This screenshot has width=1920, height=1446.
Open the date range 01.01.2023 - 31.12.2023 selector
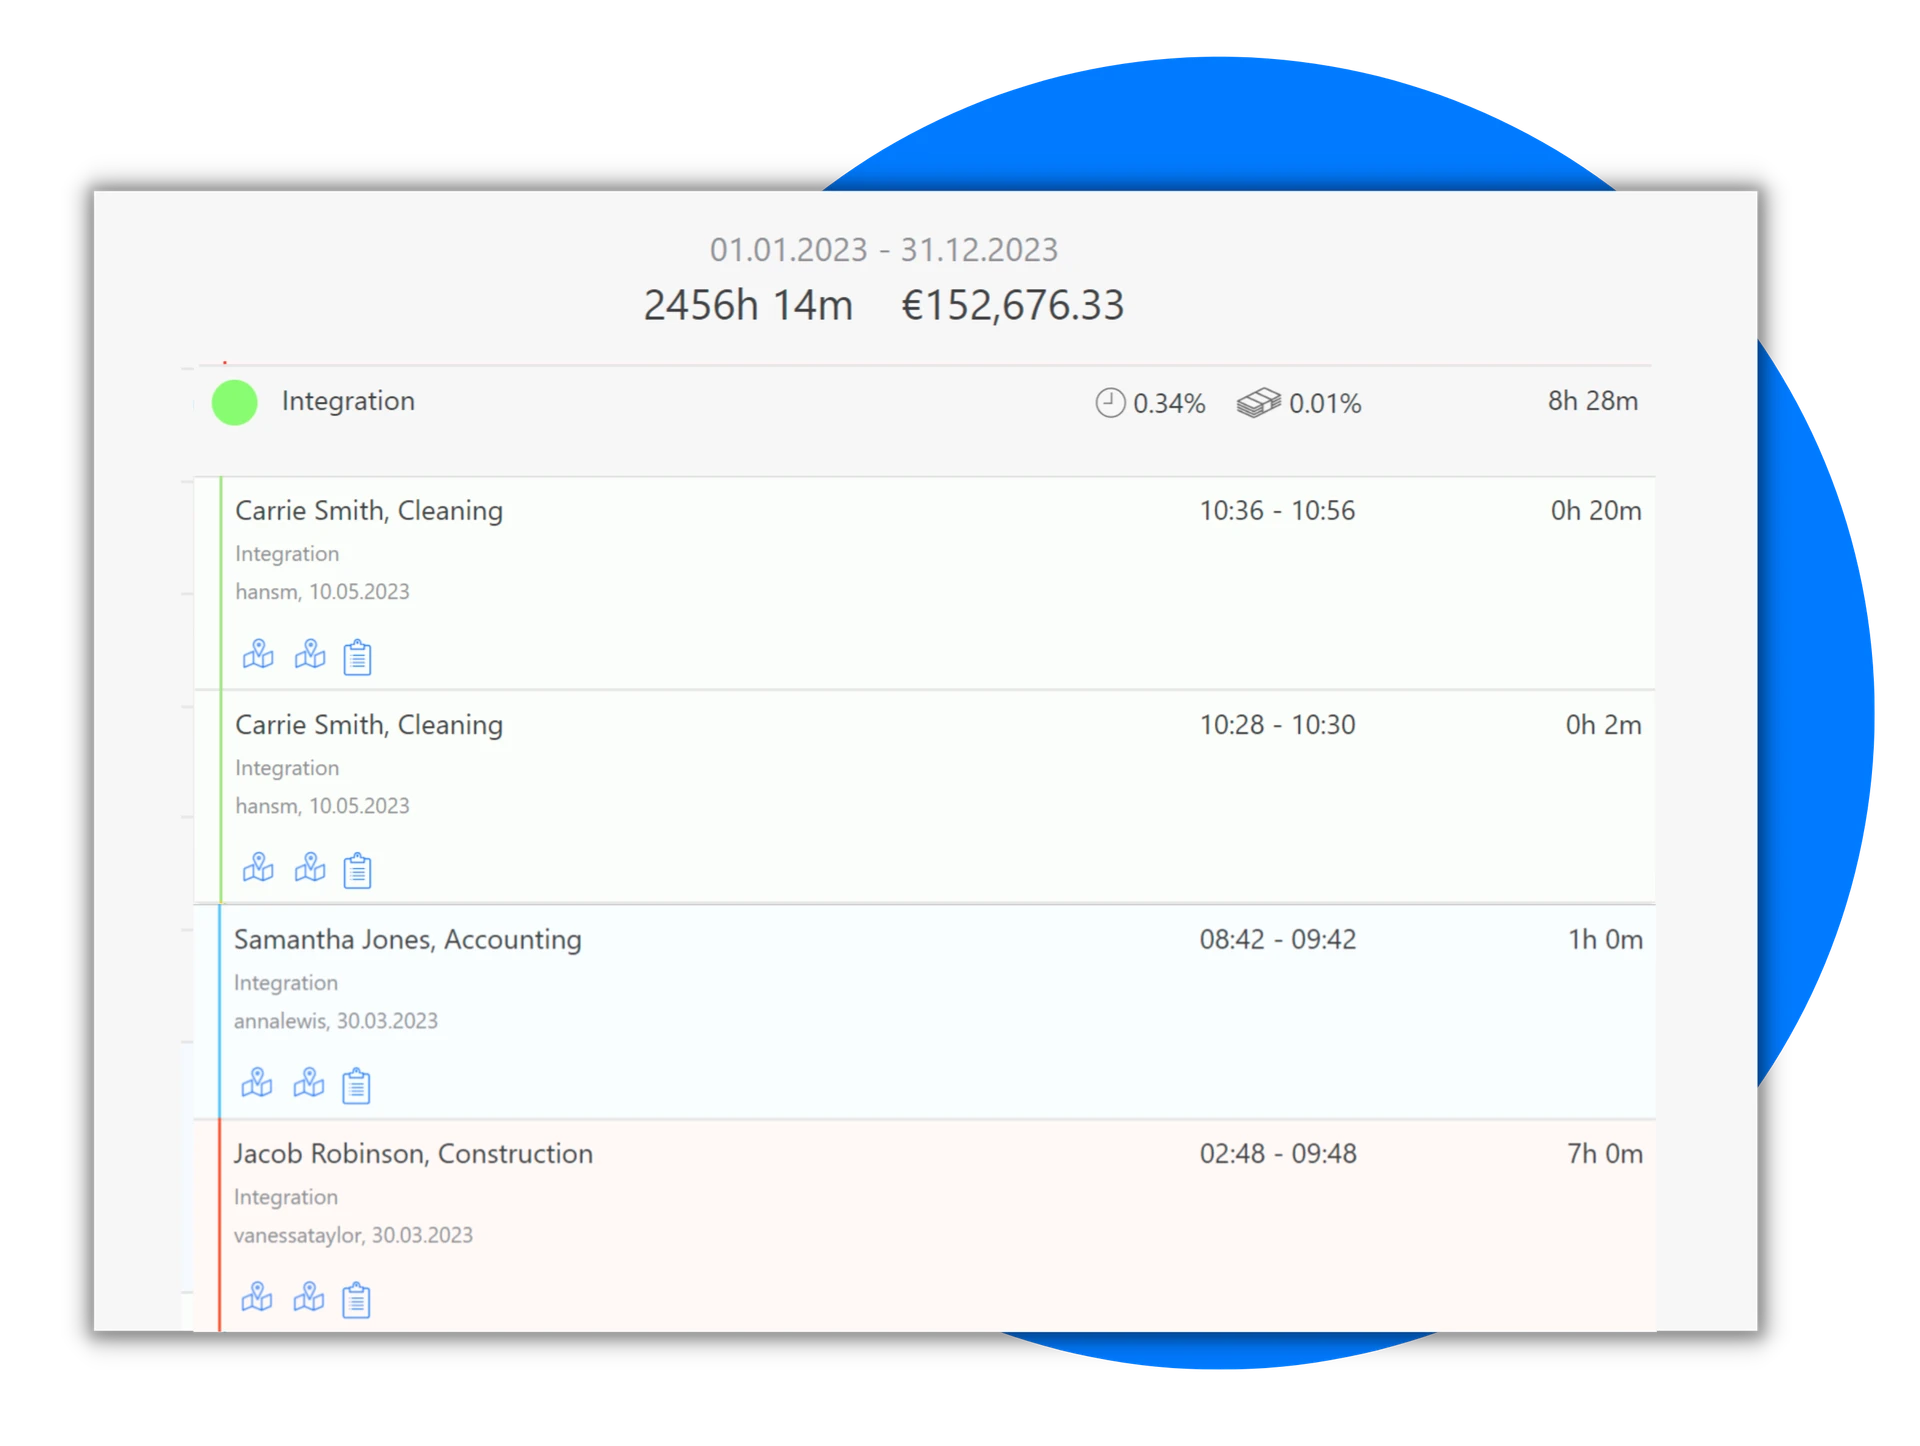tap(884, 250)
